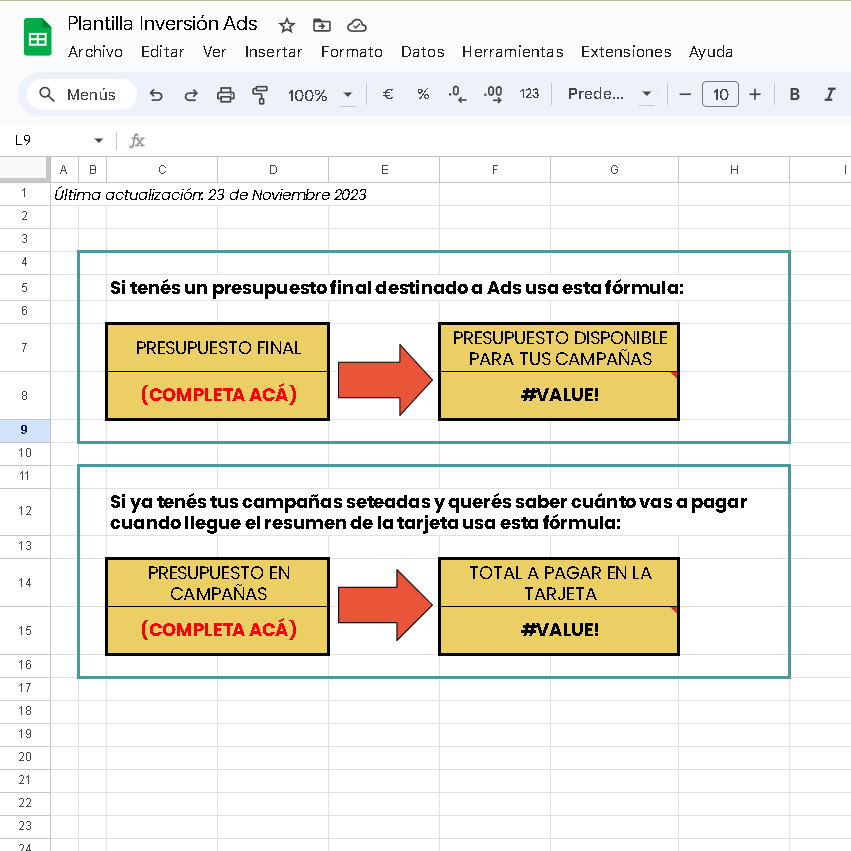Select column D header
851x851 pixels.
[x=273, y=170]
